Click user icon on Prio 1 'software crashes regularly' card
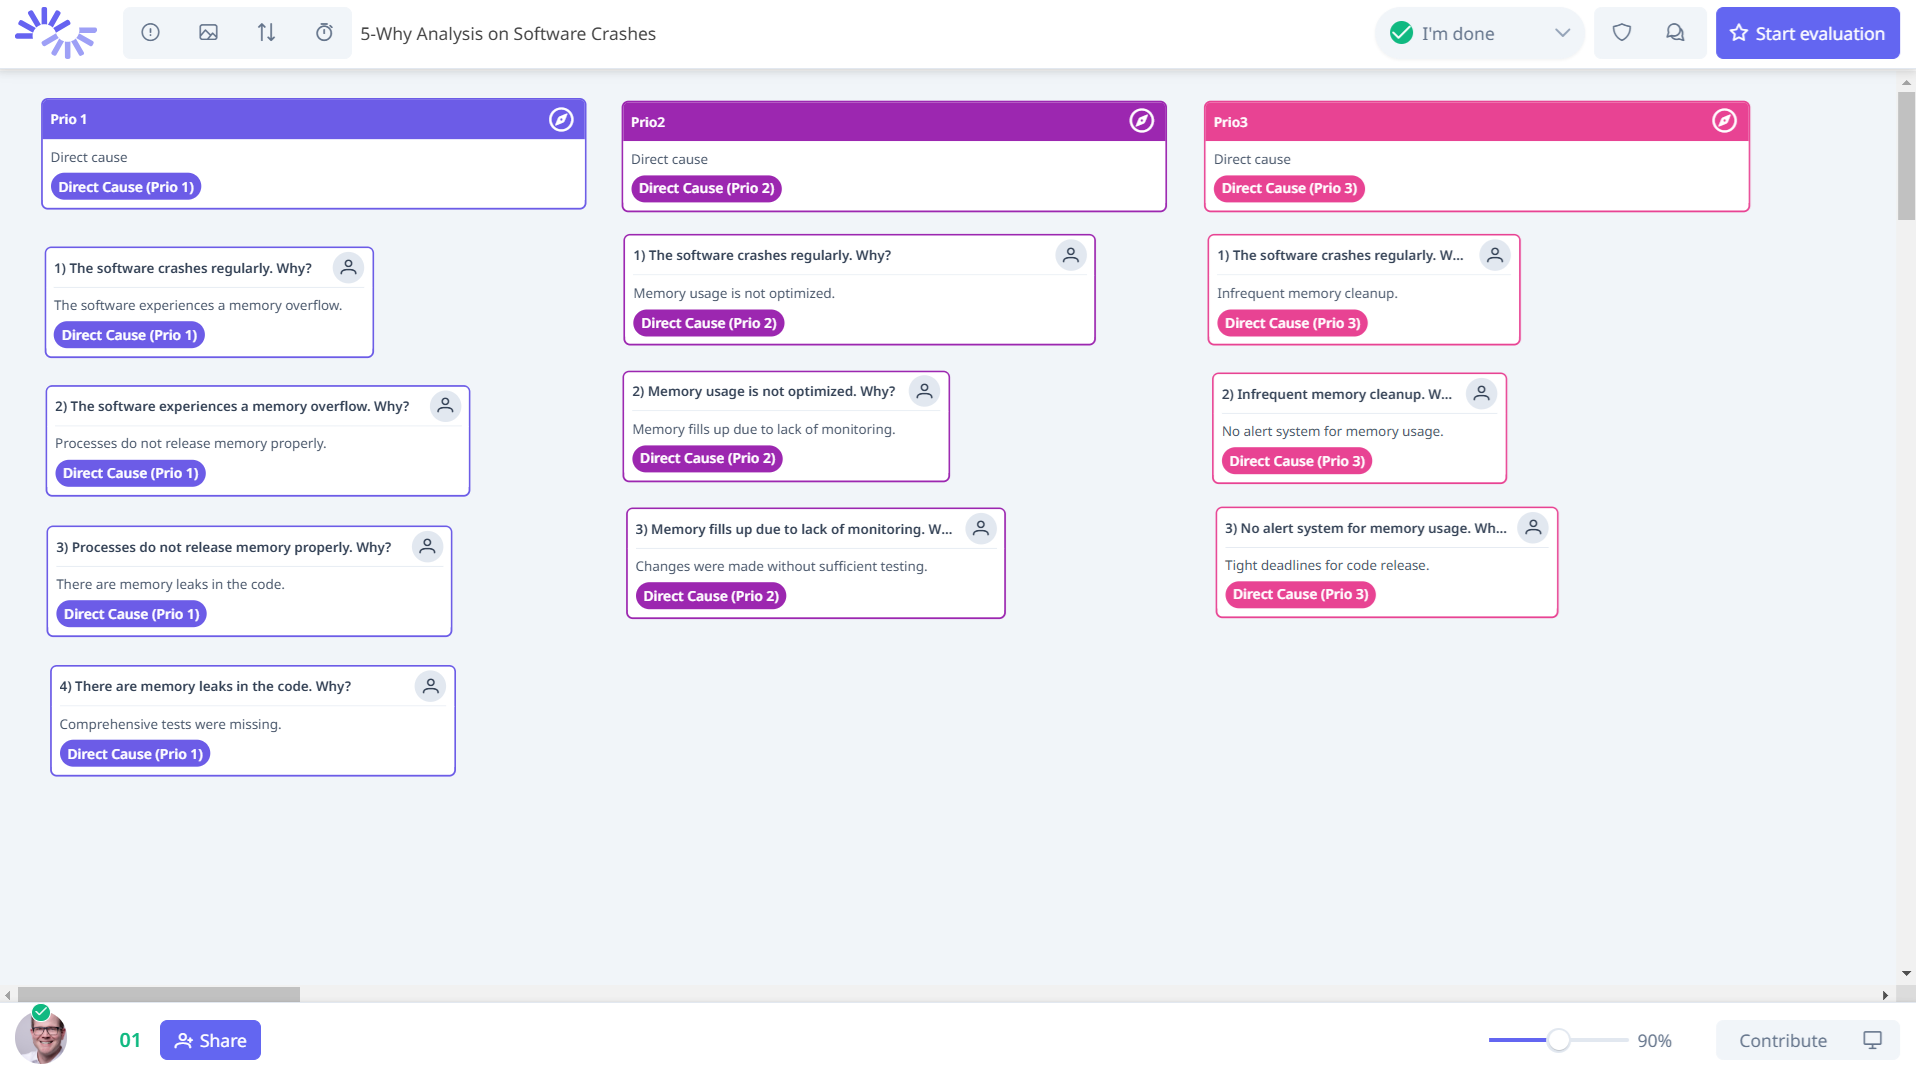This screenshot has width=1916, height=1071. (x=348, y=267)
